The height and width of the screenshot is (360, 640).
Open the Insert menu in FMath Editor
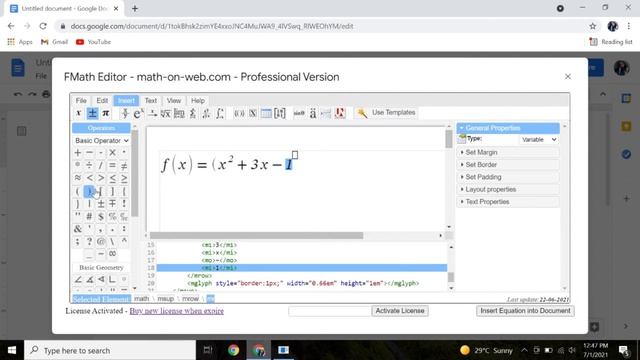click(126, 100)
